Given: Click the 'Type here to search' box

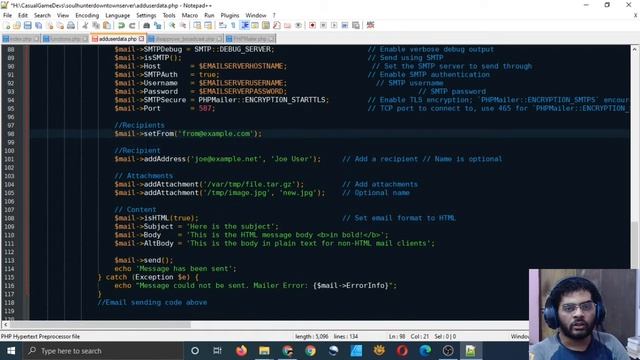Looking at the screenshot, I should [x=103, y=351].
